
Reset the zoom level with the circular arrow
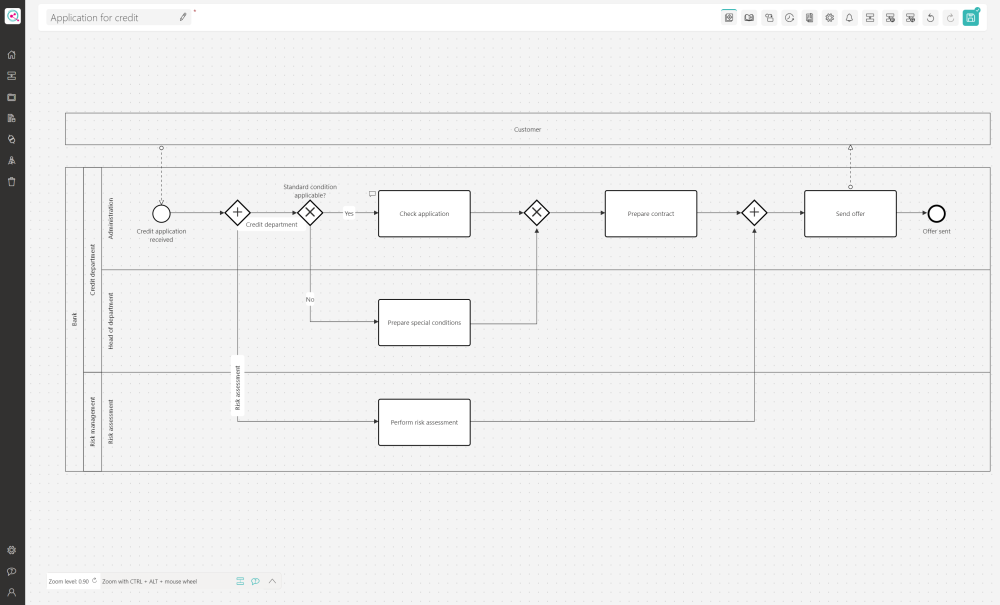(x=94, y=581)
